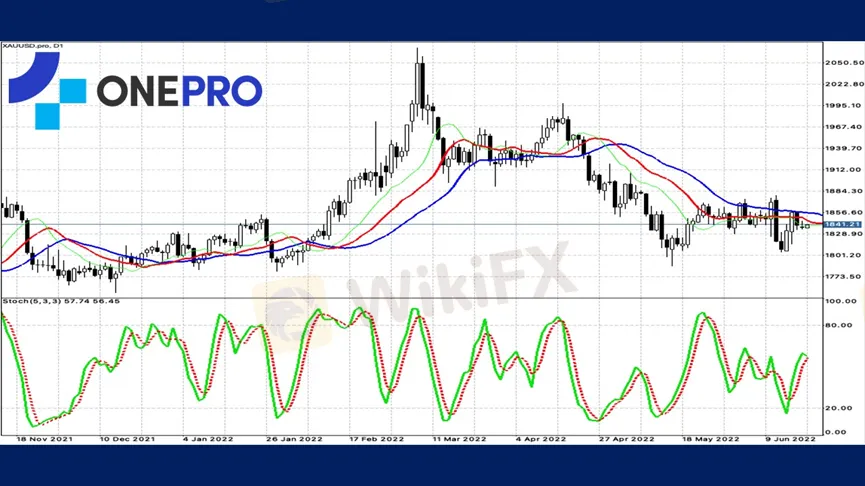
Task: Select the 17 Feb 2022 date label
Action: click(375, 439)
